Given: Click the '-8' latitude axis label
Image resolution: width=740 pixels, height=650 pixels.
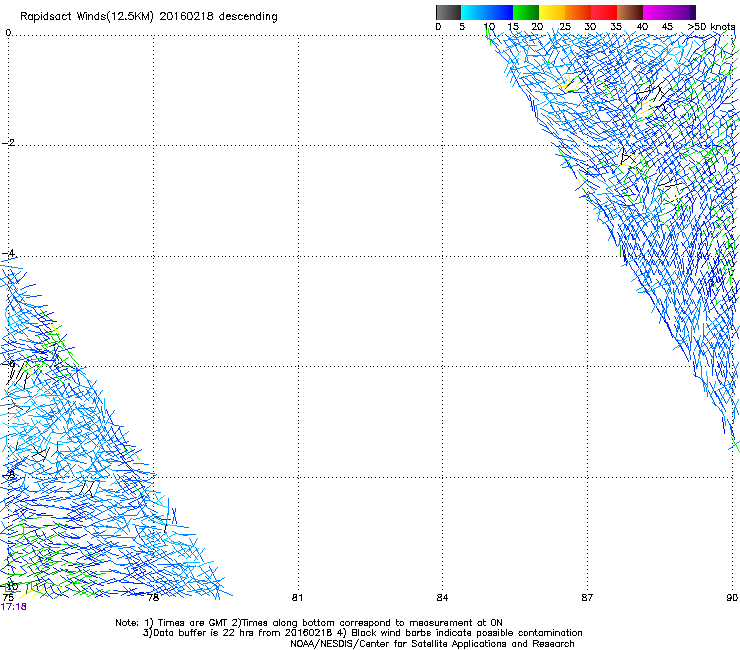Looking at the screenshot, I should pos(8,475).
